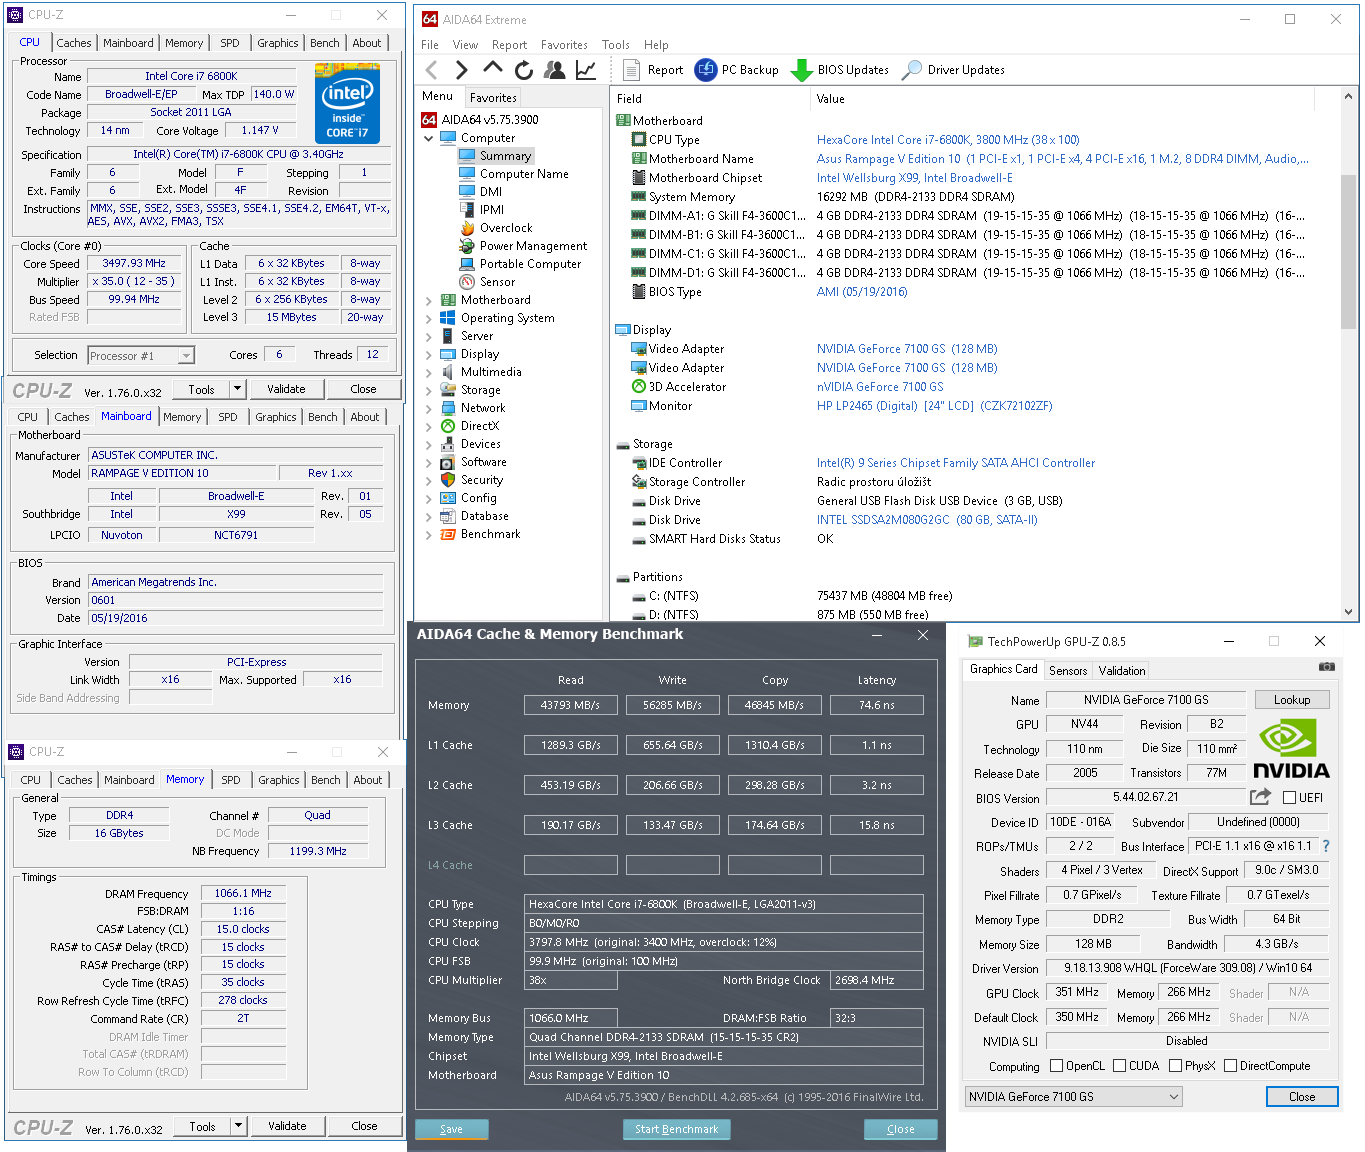Viewport: 1365px width, 1152px height.
Task: Open the Tools dropdown arrow in the top CPU-Z window
Action: pos(237,389)
